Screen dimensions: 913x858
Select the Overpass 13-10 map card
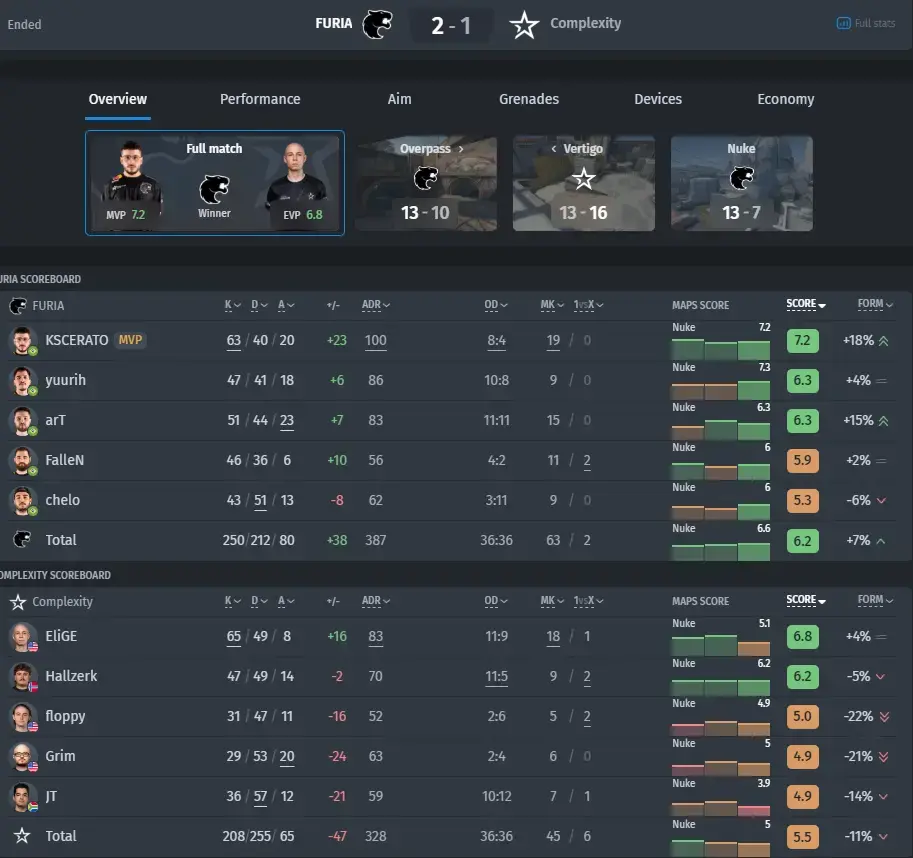pos(426,183)
